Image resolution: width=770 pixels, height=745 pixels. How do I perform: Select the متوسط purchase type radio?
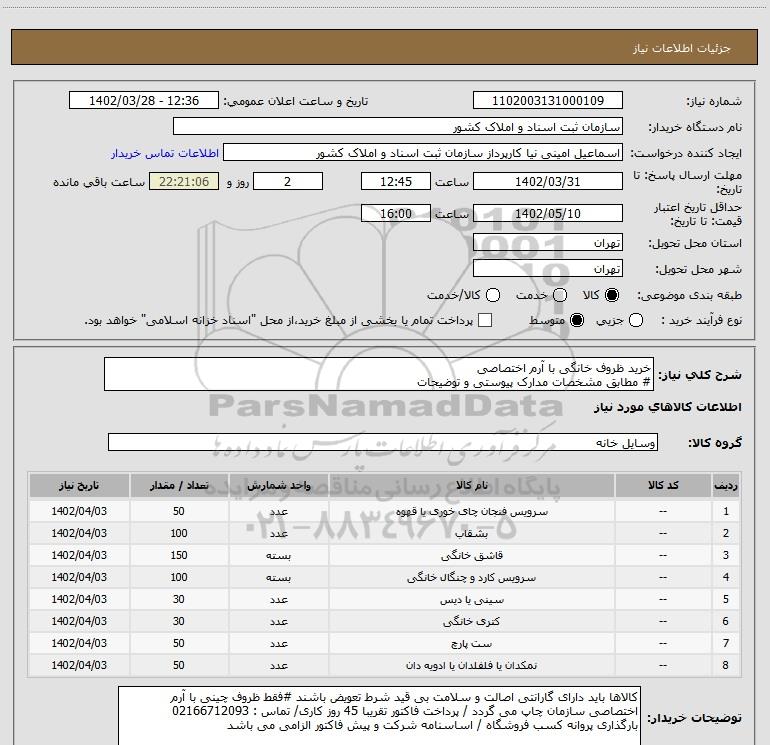(577, 320)
